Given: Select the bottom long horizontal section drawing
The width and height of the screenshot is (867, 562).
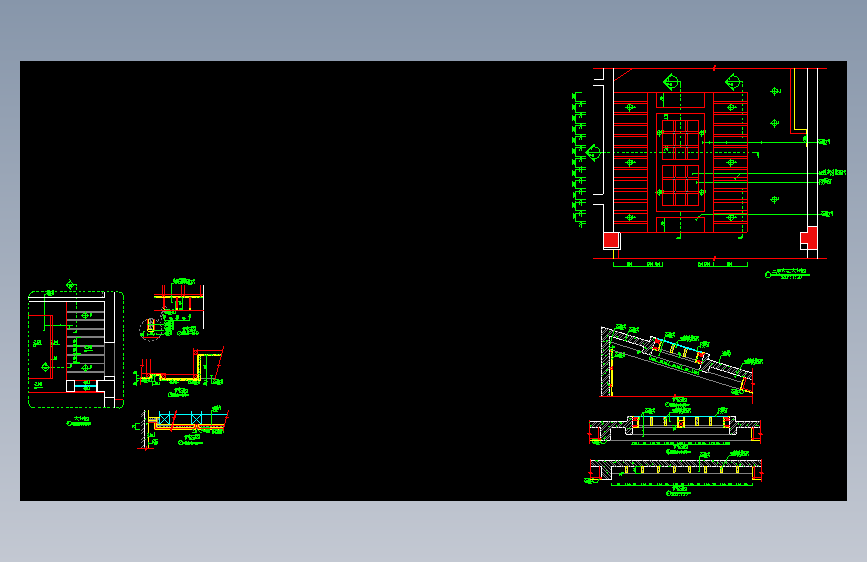Looking at the screenshot, I should [x=675, y=470].
